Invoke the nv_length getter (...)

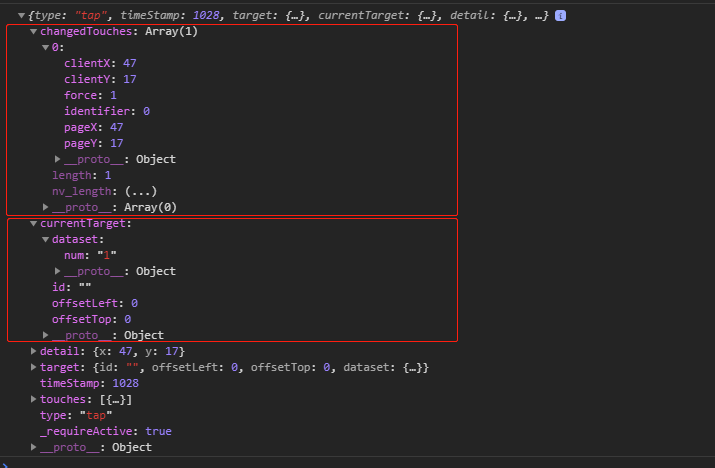tap(141, 191)
